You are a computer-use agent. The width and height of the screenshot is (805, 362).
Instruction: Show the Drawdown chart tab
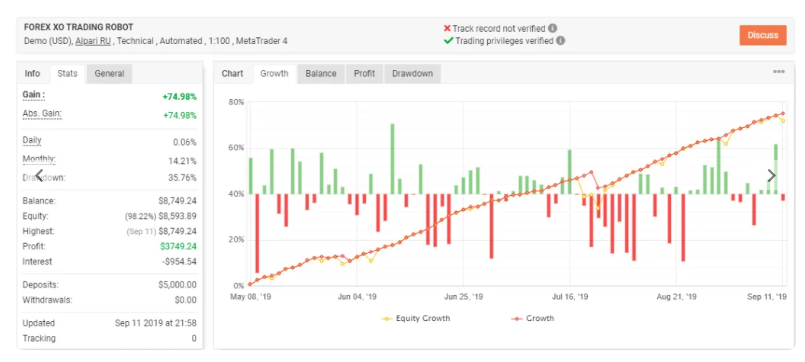(412, 73)
